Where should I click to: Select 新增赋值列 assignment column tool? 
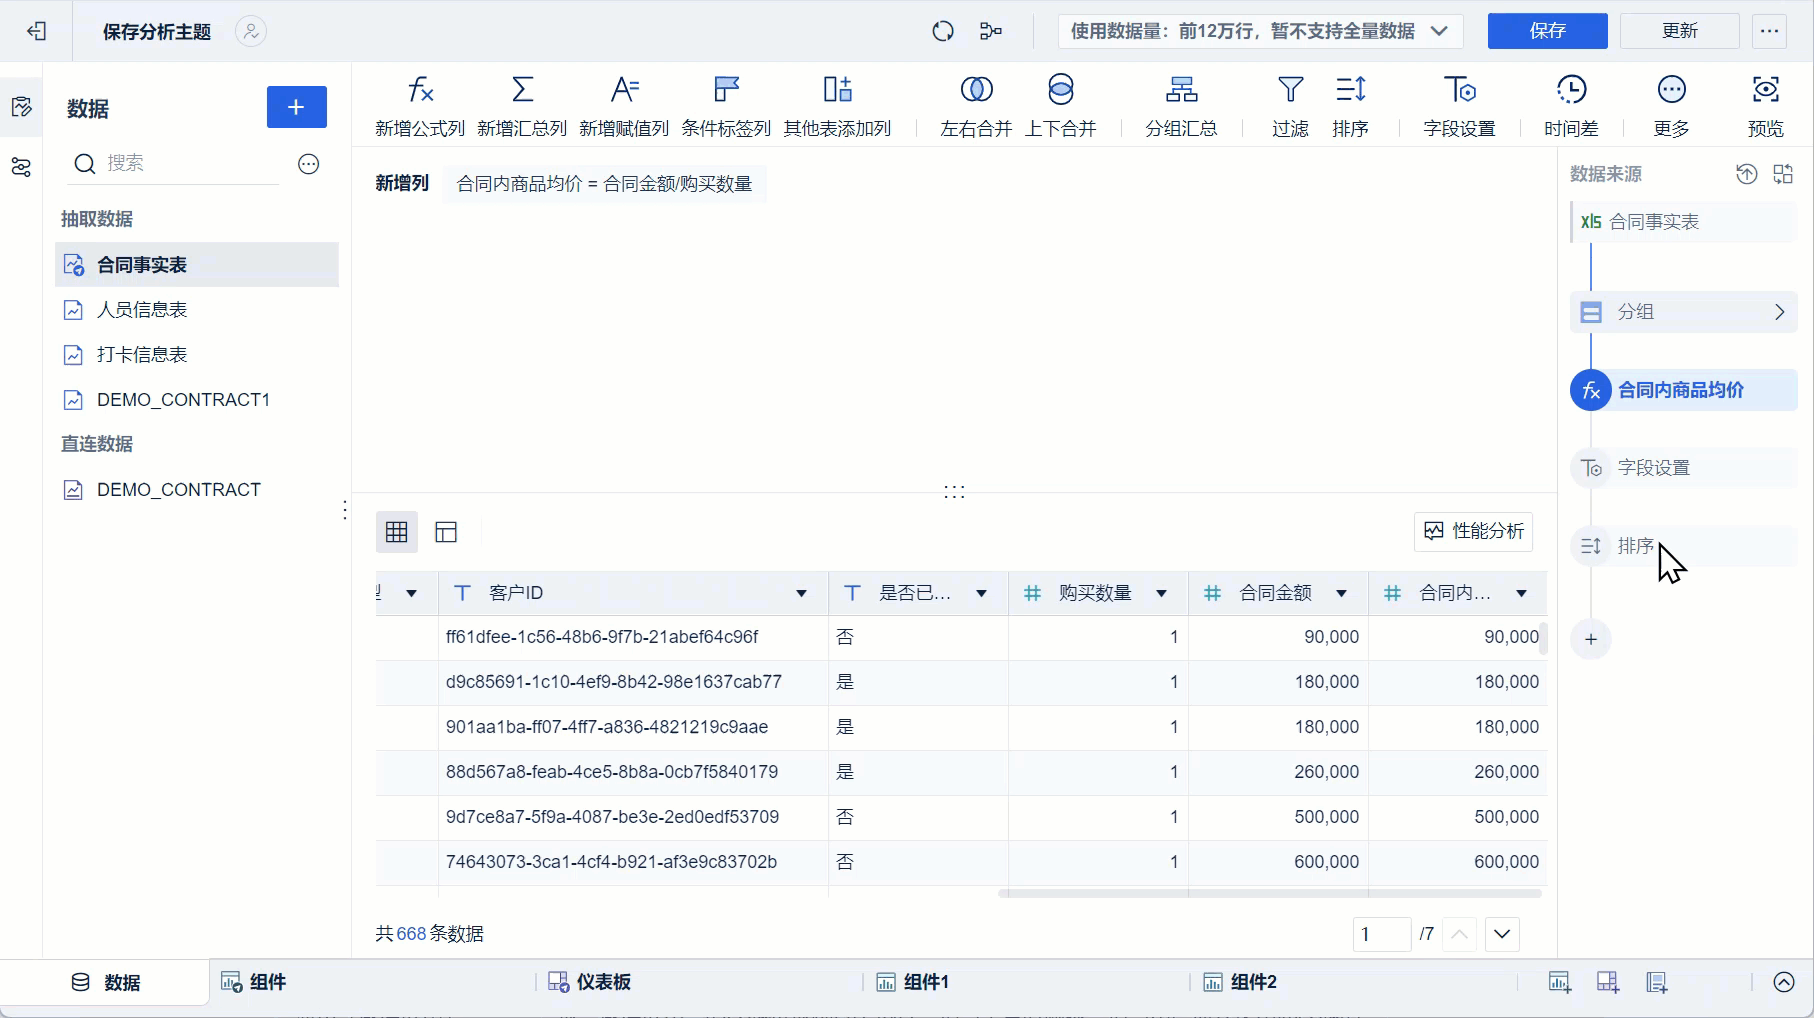pos(624,106)
